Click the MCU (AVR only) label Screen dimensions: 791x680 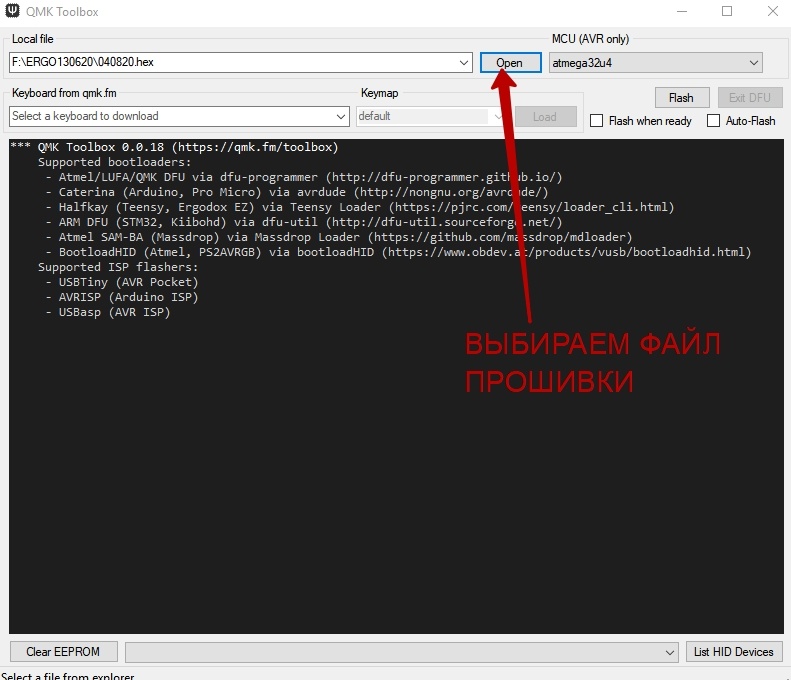tap(590, 39)
